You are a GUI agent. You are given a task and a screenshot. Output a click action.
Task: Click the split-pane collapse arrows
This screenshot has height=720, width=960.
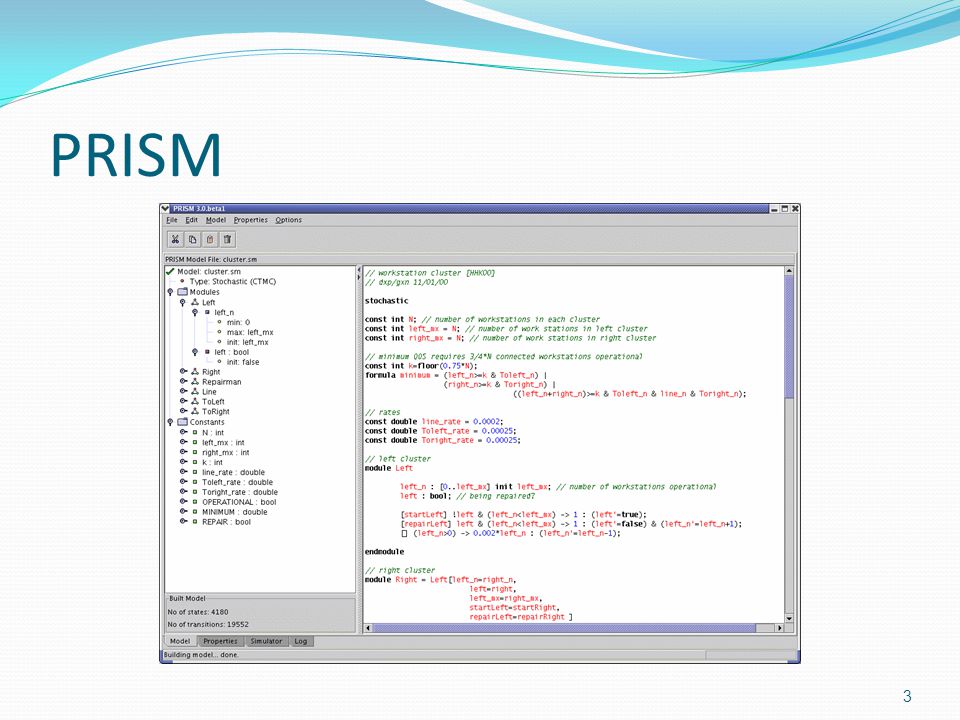(359, 274)
